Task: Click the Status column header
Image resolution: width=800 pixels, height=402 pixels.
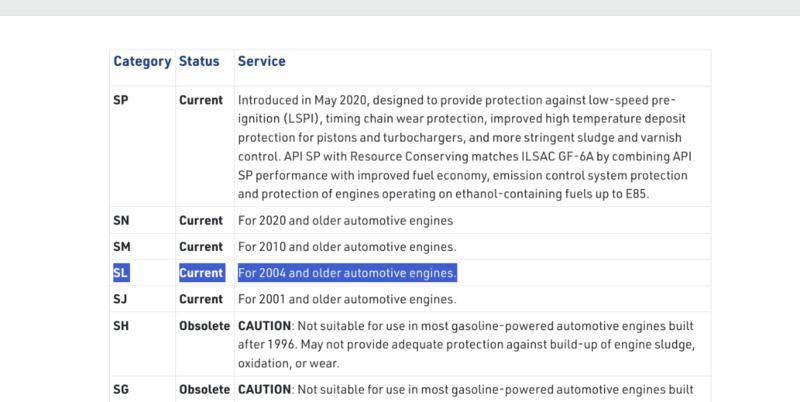Action: pyautogui.click(x=199, y=62)
